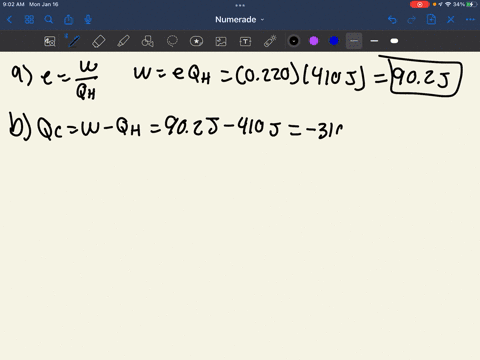Start audio recording with microphone icon

tap(88, 20)
